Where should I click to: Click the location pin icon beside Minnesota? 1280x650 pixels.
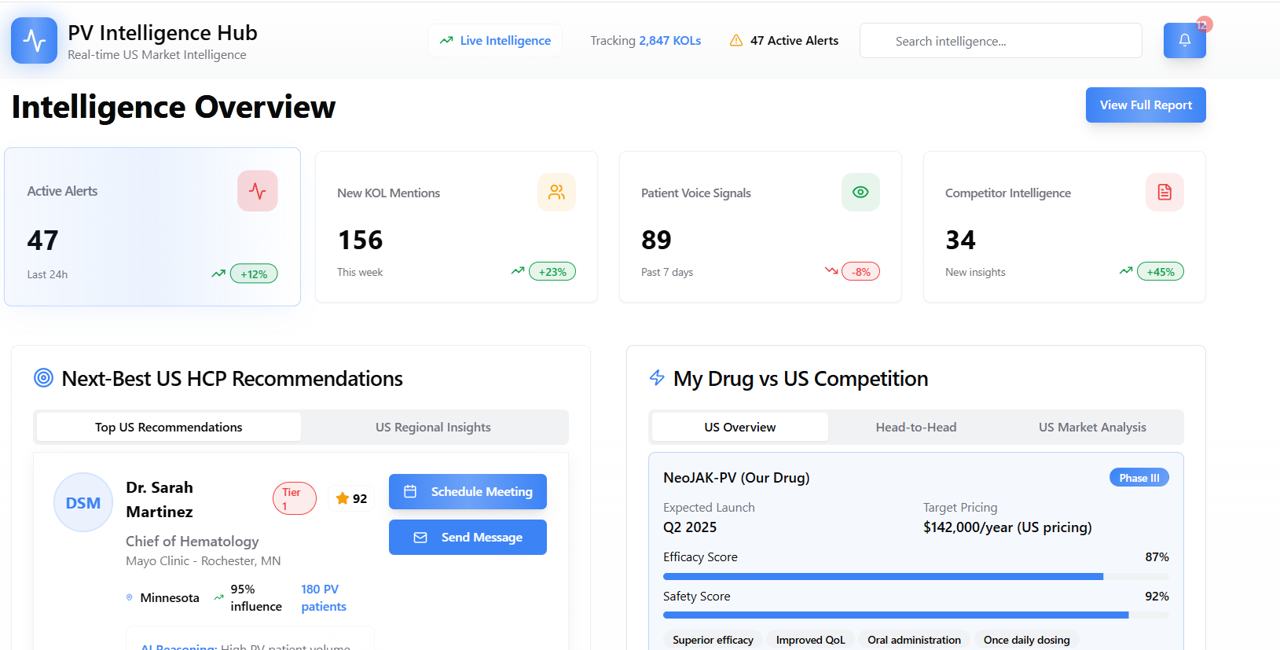click(x=127, y=597)
